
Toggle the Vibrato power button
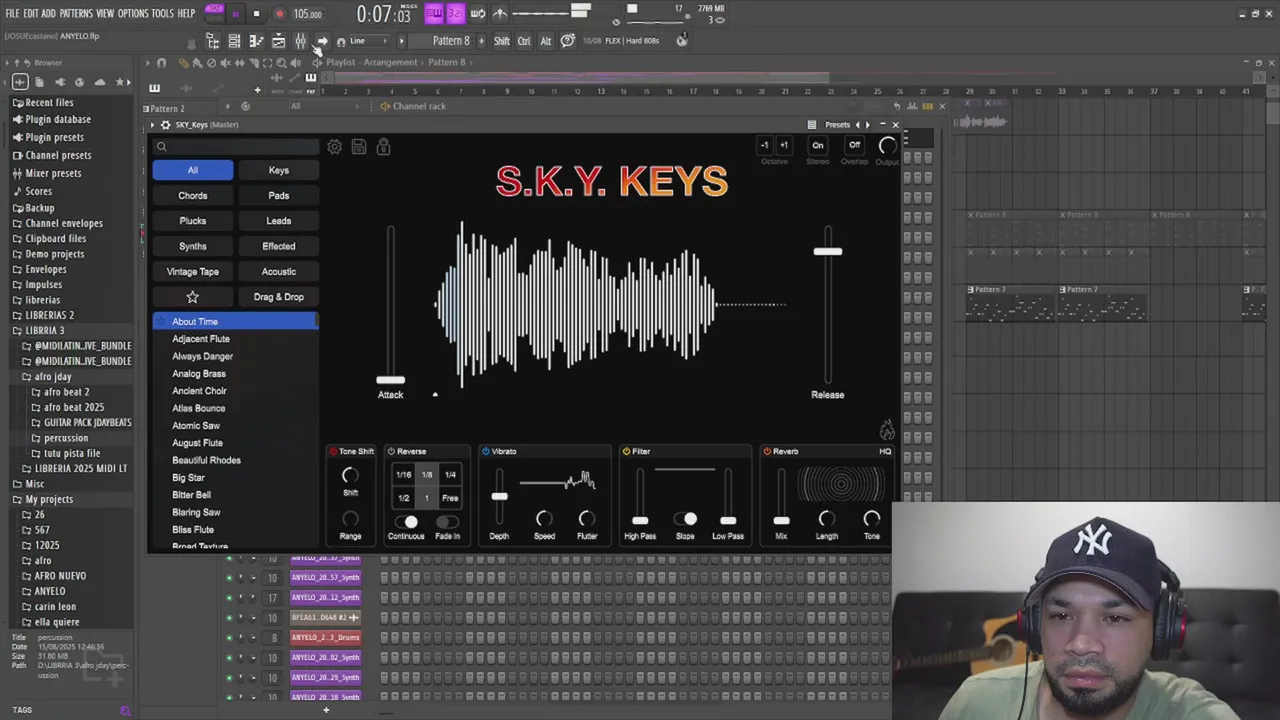pos(485,451)
